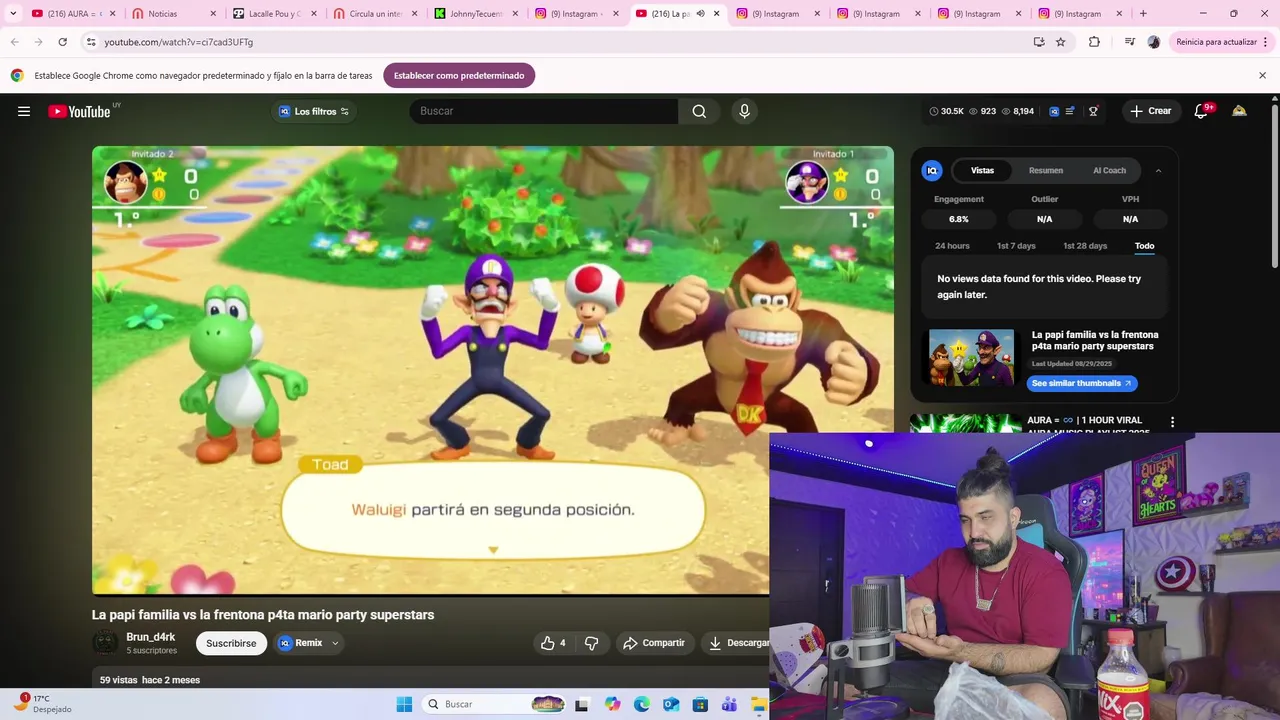This screenshot has height=720, width=1280.
Task: Open the Brun_d4rk channel name link
Action: coord(151,637)
